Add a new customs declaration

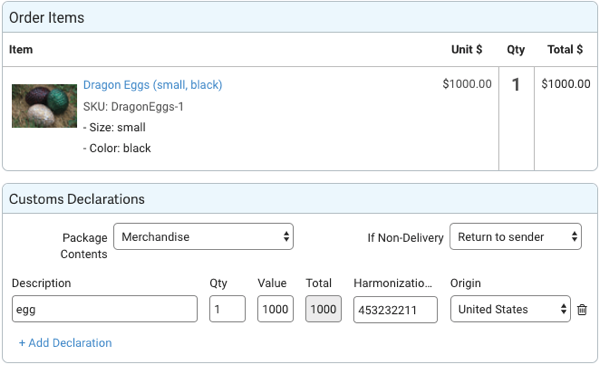pos(65,343)
